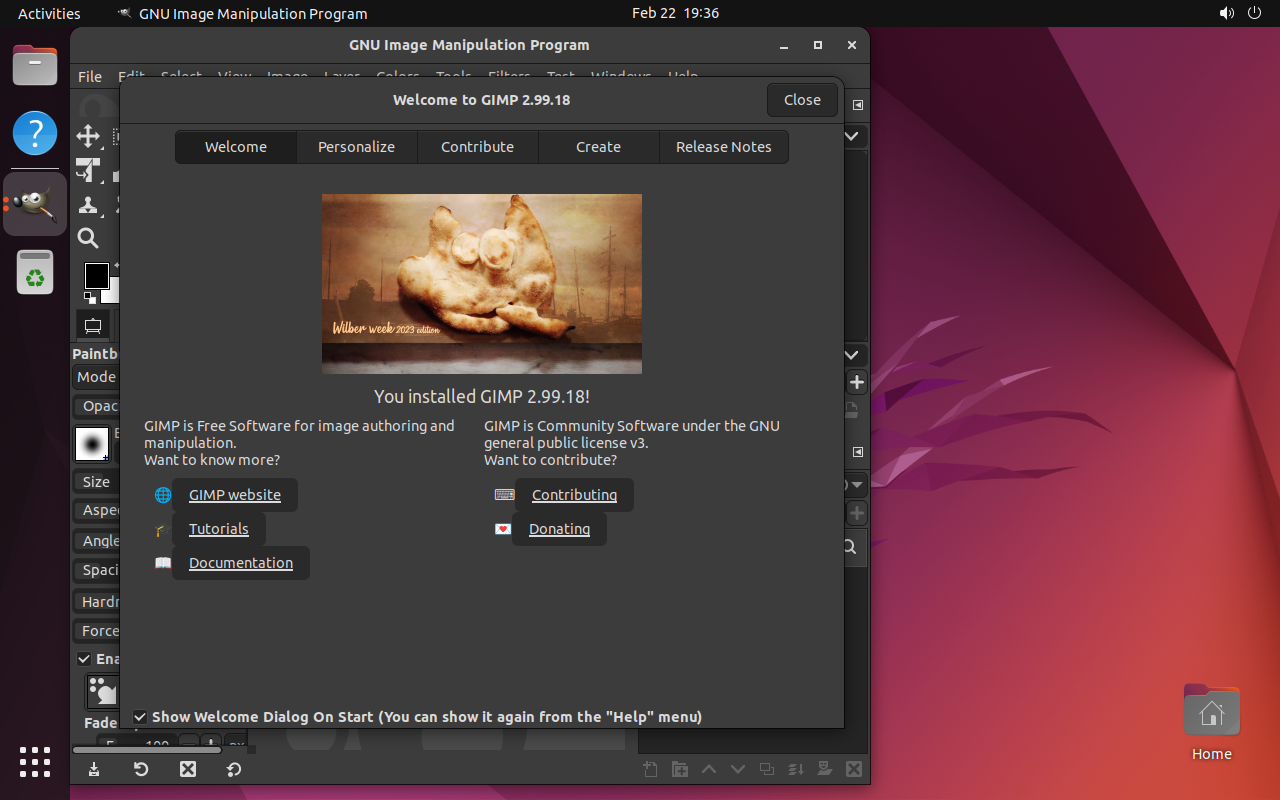This screenshot has height=800, width=1280.
Task: Click the dynamics icon under Enable
Action: [102, 691]
